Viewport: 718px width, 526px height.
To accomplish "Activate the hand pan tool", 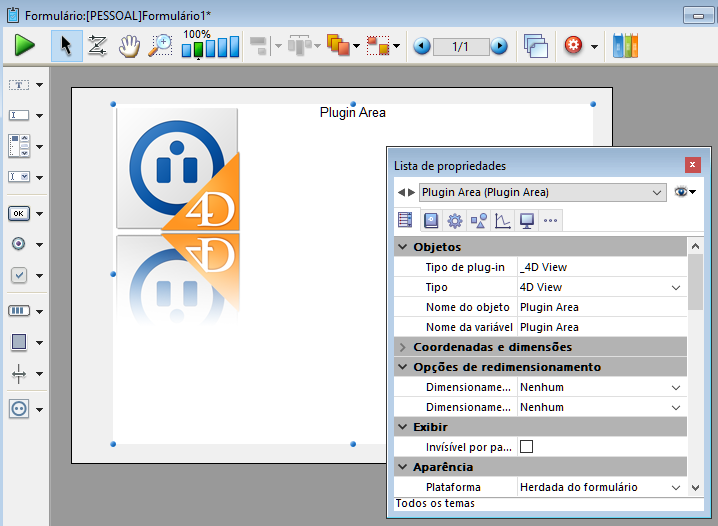I will [129, 46].
